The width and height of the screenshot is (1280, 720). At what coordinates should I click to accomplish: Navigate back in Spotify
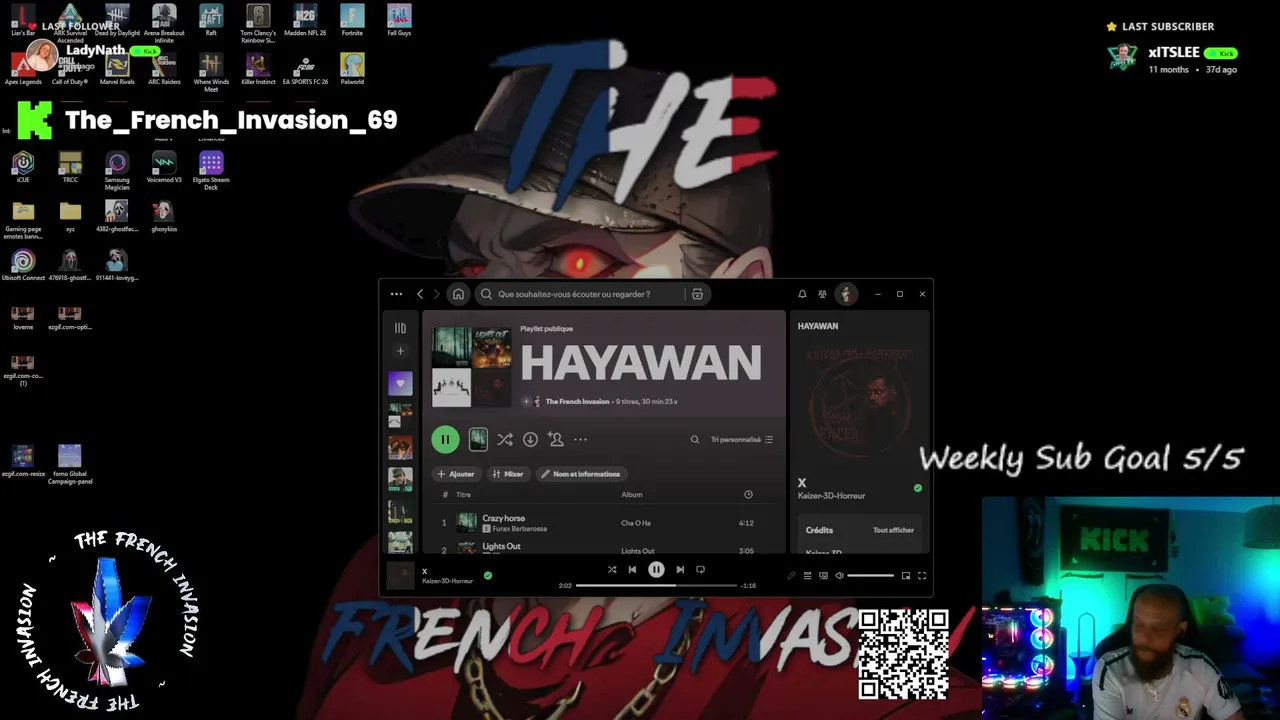click(x=420, y=294)
